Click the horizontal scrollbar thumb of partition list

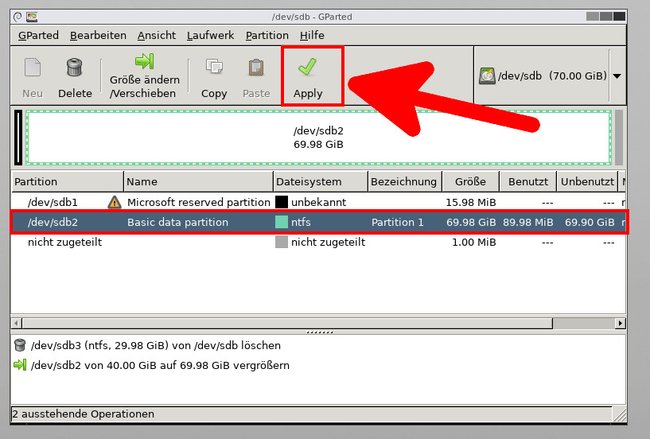287,323
